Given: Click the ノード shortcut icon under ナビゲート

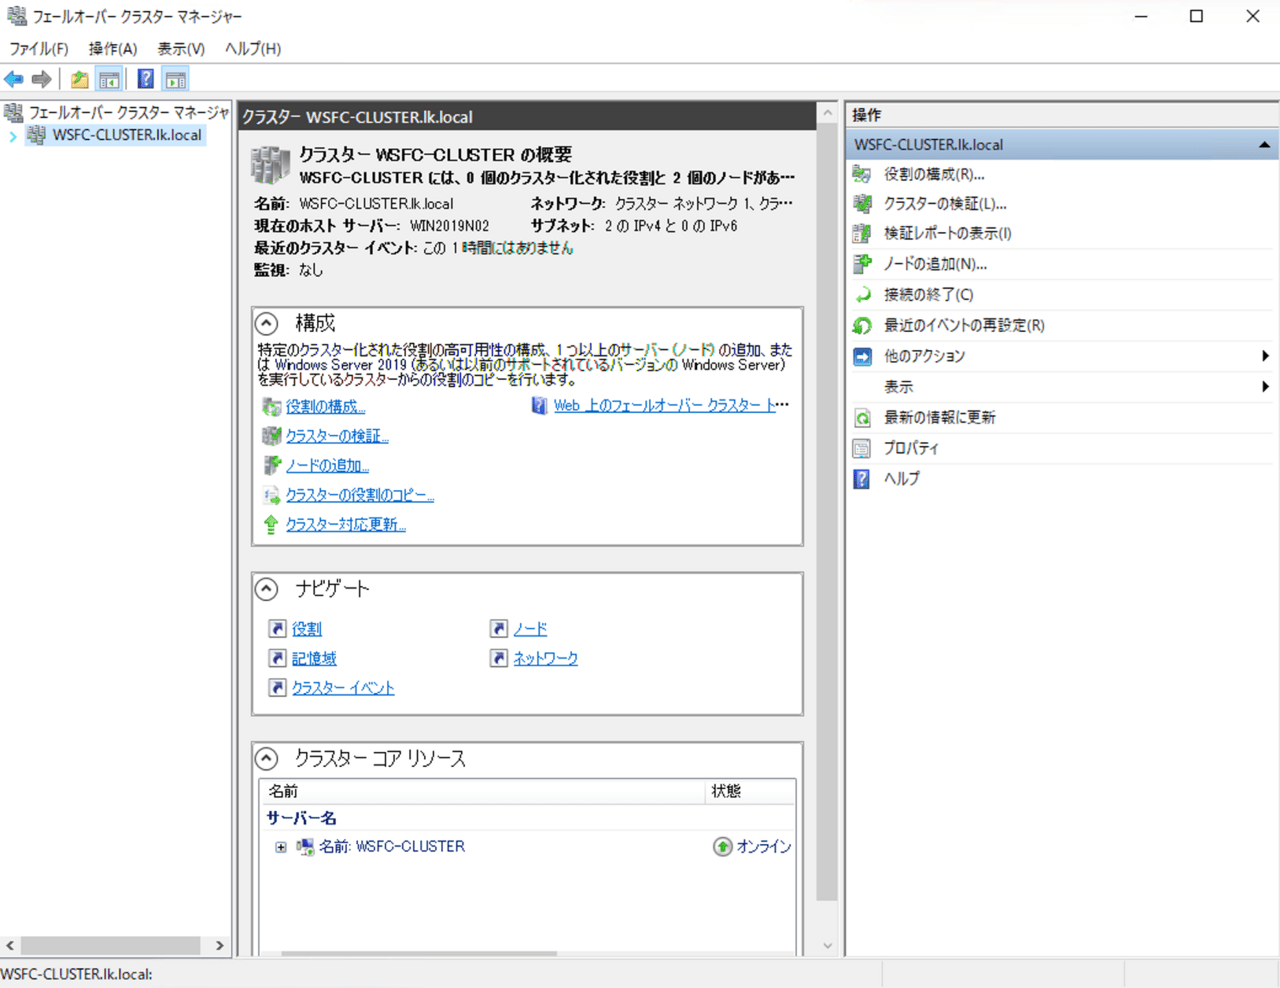Looking at the screenshot, I should pyautogui.click(x=498, y=628).
